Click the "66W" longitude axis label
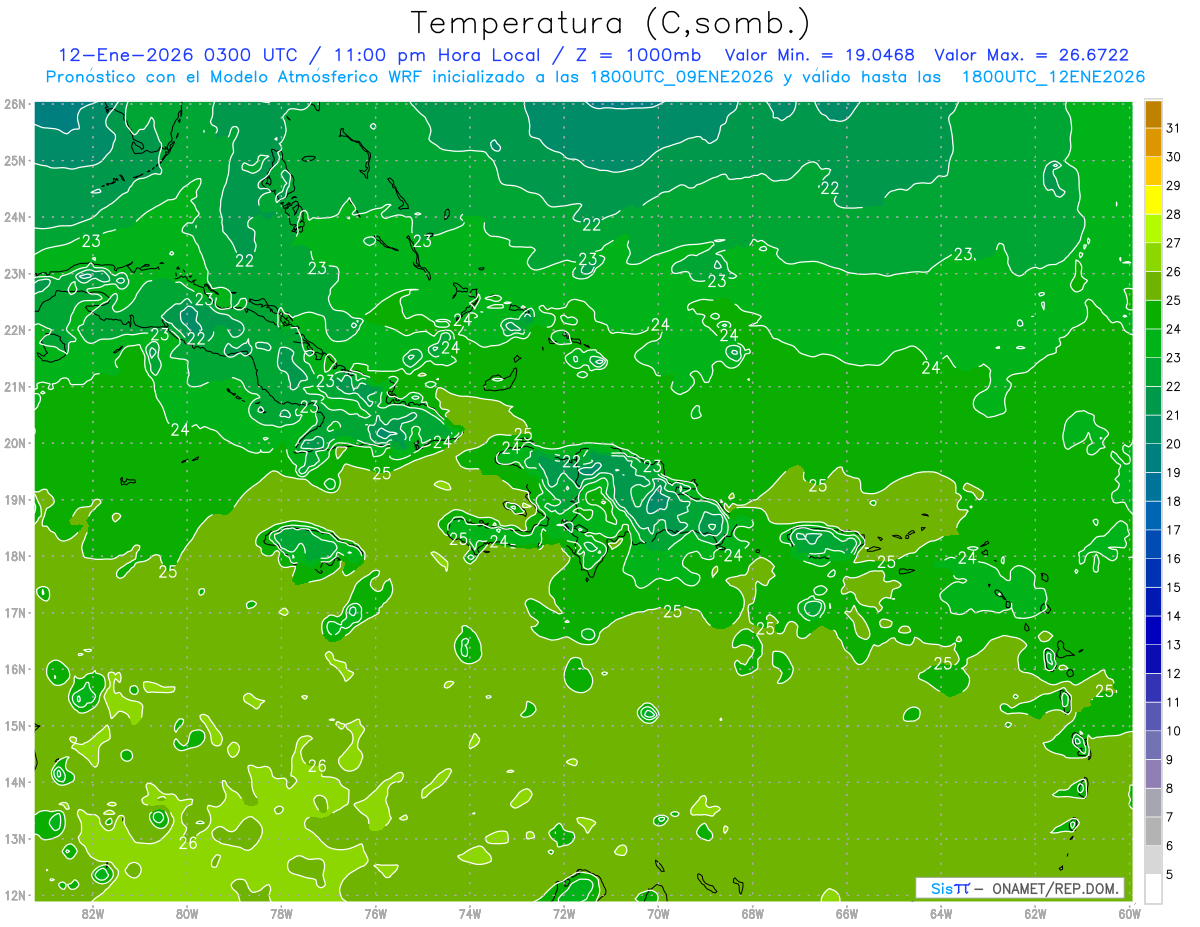1200x927 pixels. [847, 912]
